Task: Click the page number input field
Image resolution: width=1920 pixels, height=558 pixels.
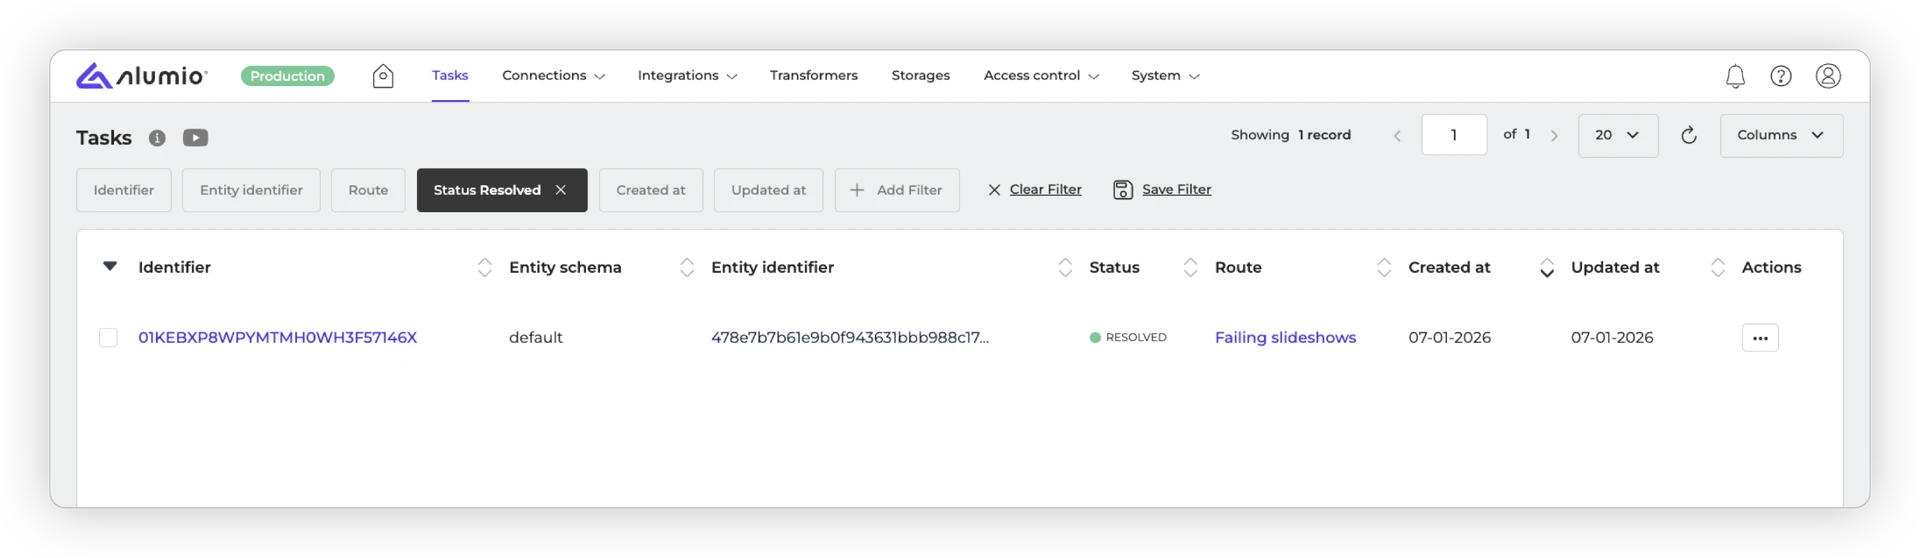Action: (1453, 135)
